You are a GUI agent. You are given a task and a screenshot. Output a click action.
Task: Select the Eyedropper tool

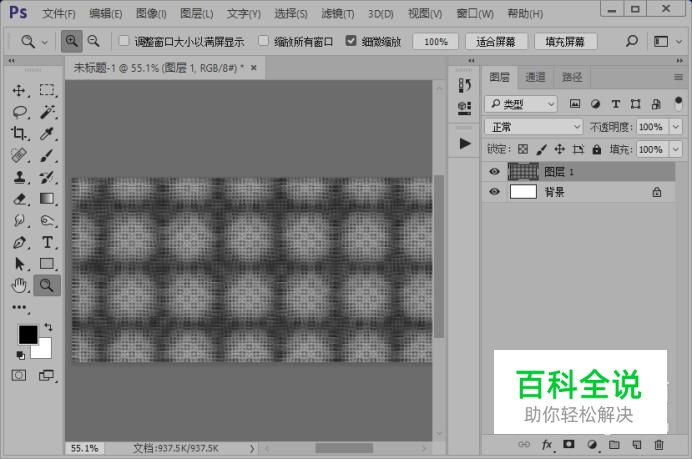[47, 133]
